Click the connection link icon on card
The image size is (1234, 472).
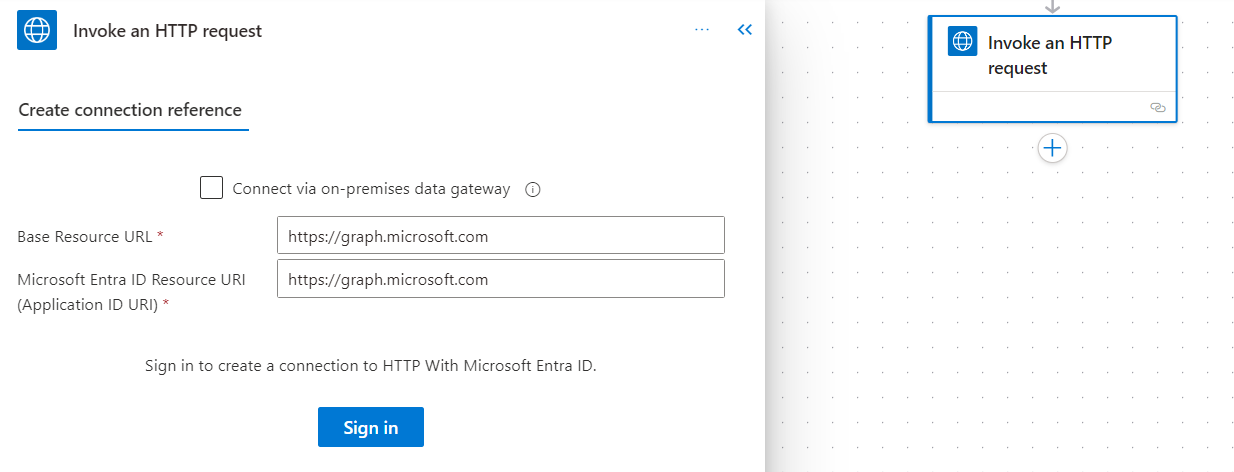tap(1158, 107)
